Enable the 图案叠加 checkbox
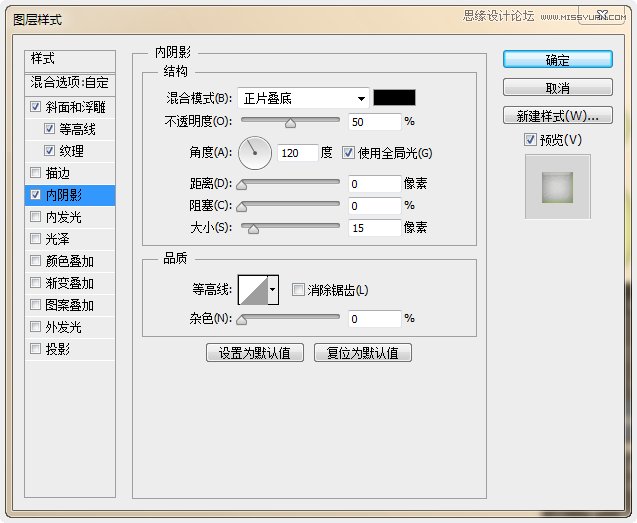This screenshot has height=523, width=637. (x=36, y=304)
